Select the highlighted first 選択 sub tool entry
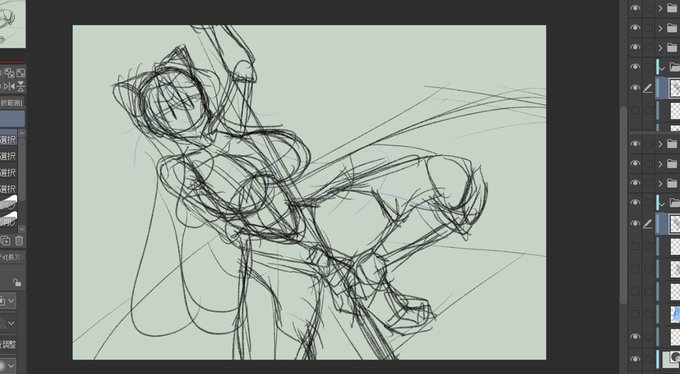Screen dimensions: 680x374 pyautogui.click(x=8, y=140)
